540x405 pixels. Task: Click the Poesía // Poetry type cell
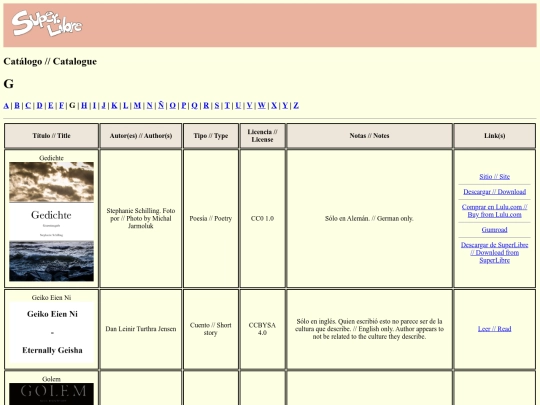[x=211, y=218]
